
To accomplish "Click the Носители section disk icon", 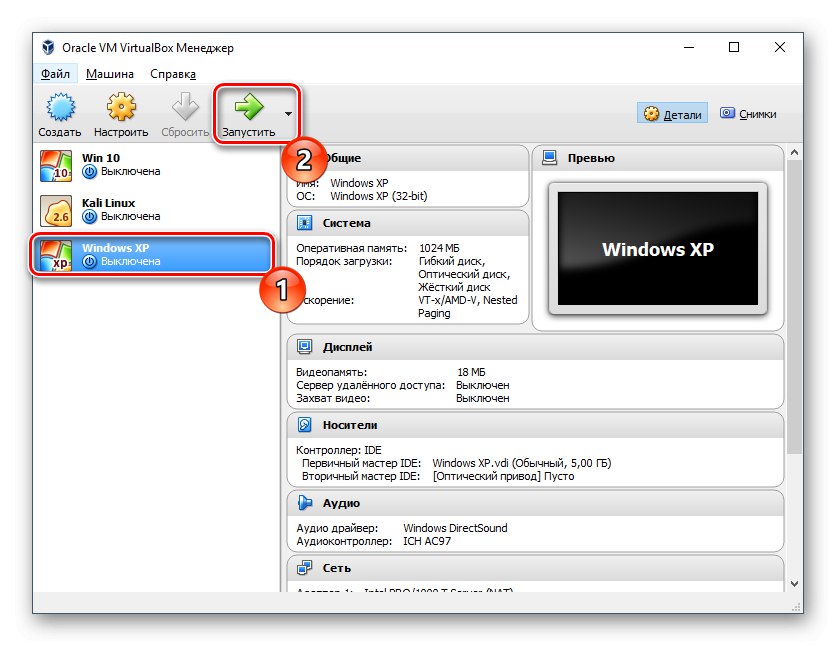I will click(x=304, y=425).
